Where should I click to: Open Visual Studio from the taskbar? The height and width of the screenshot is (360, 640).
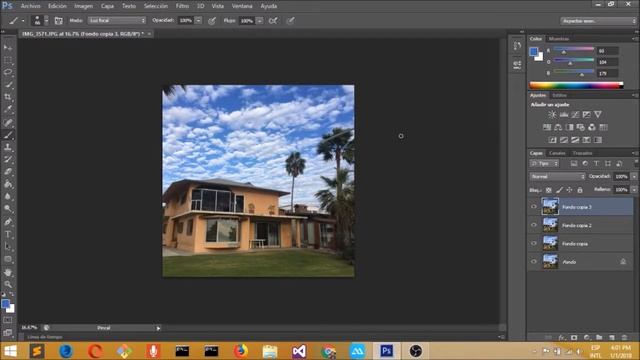pyautogui.click(x=299, y=351)
